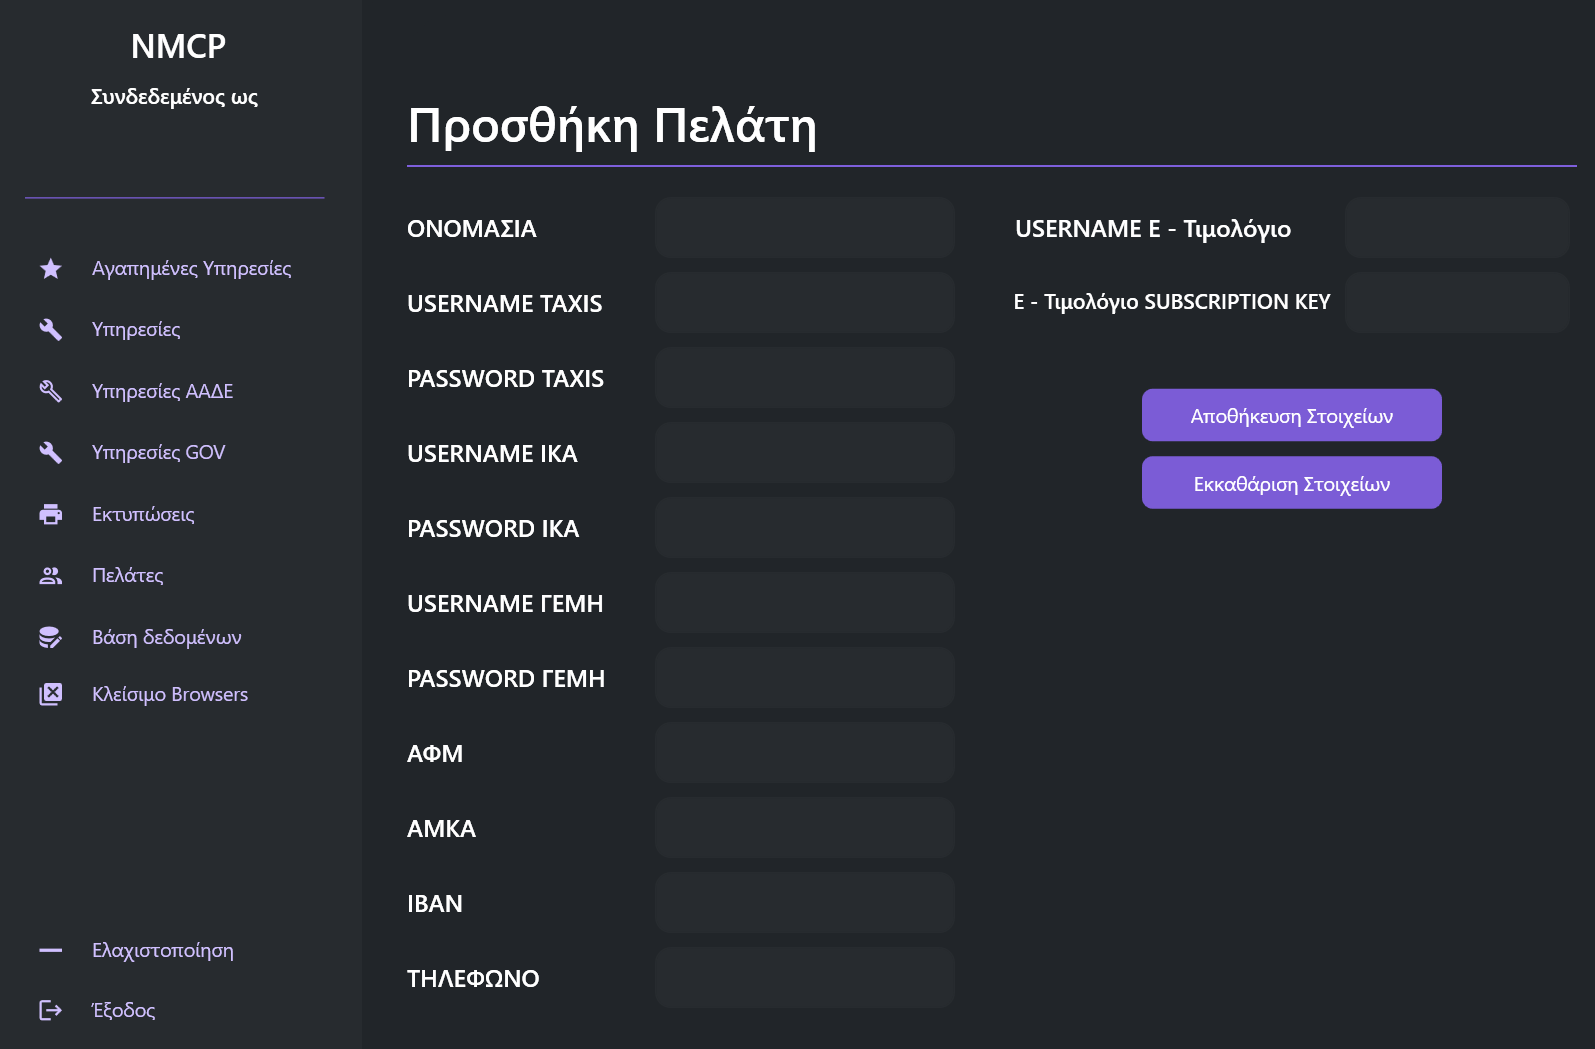Click the minimize dash icon for Ελαχιστοποίηση
The height and width of the screenshot is (1049, 1595).
51,950
